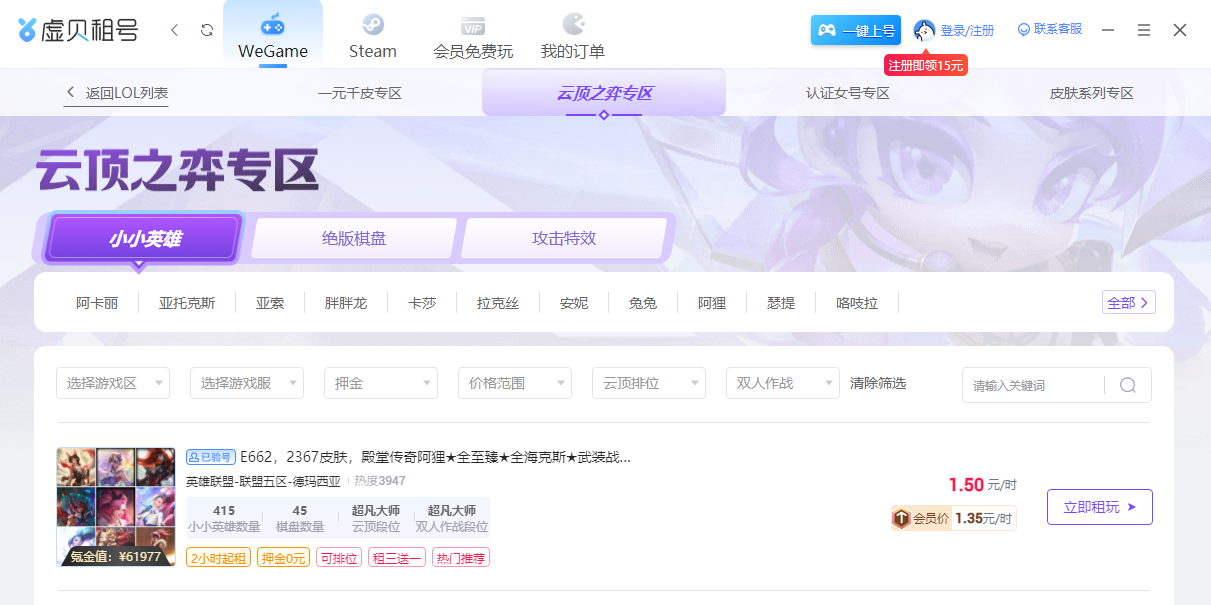The image size is (1211, 605).
Task: Select the 攻击特效 category tab
Action: [564, 239]
